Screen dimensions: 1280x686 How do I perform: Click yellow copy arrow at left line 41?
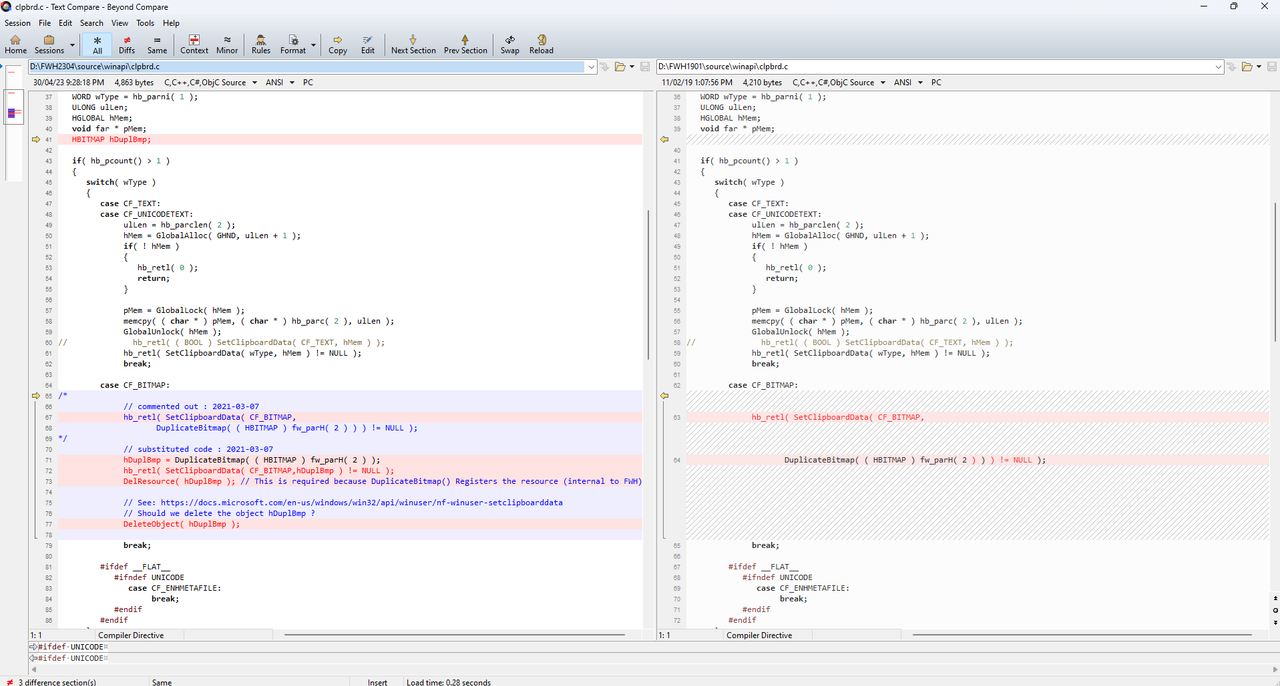[36, 140]
